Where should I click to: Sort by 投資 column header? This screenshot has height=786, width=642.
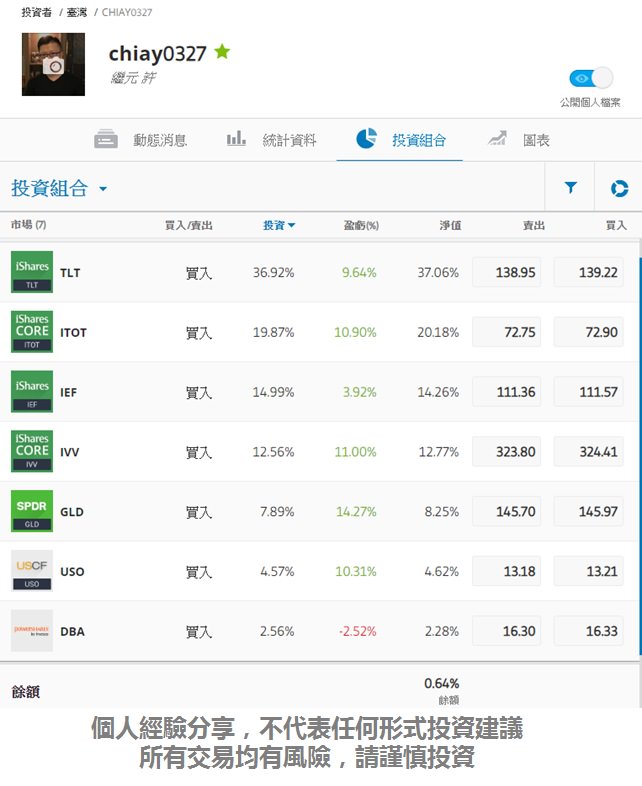(x=279, y=226)
